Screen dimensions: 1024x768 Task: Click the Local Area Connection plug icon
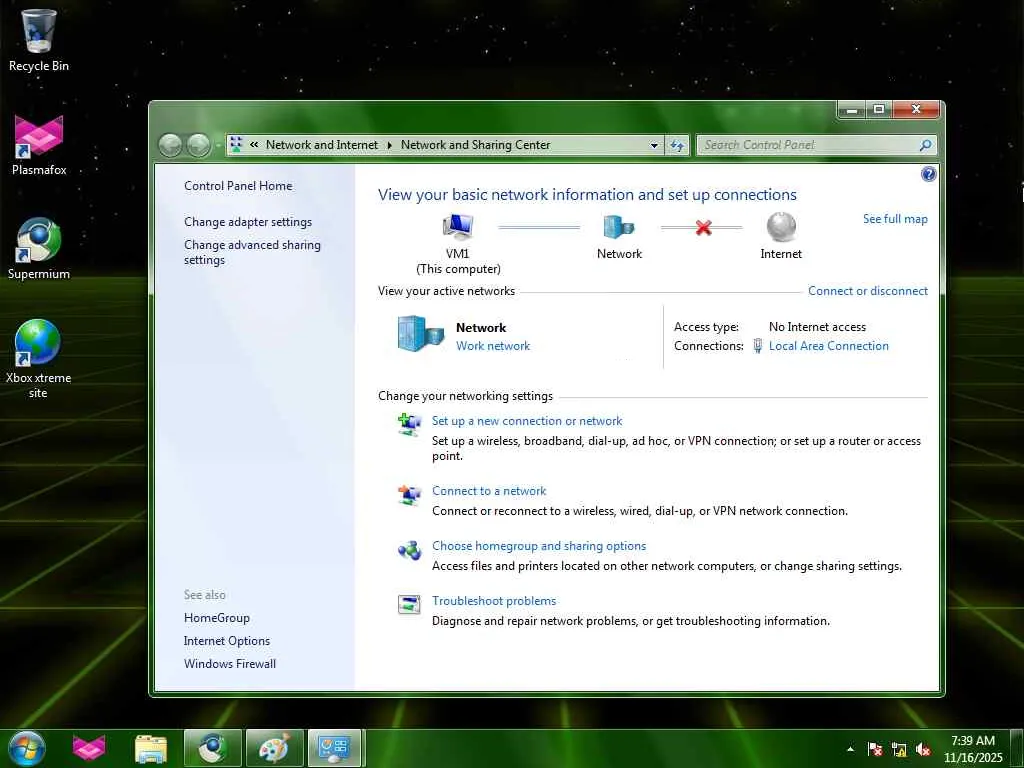pyautogui.click(x=758, y=345)
